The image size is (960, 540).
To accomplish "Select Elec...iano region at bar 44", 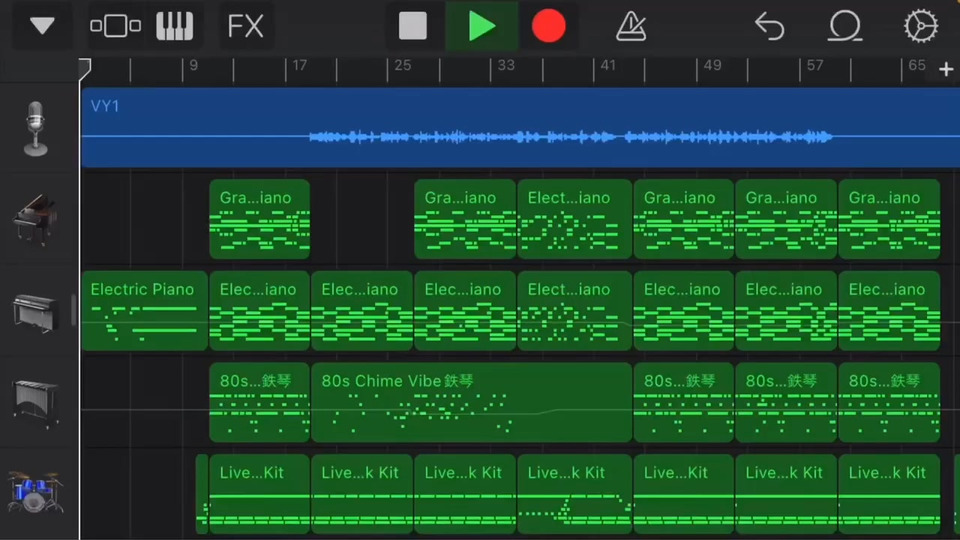I will 683,310.
